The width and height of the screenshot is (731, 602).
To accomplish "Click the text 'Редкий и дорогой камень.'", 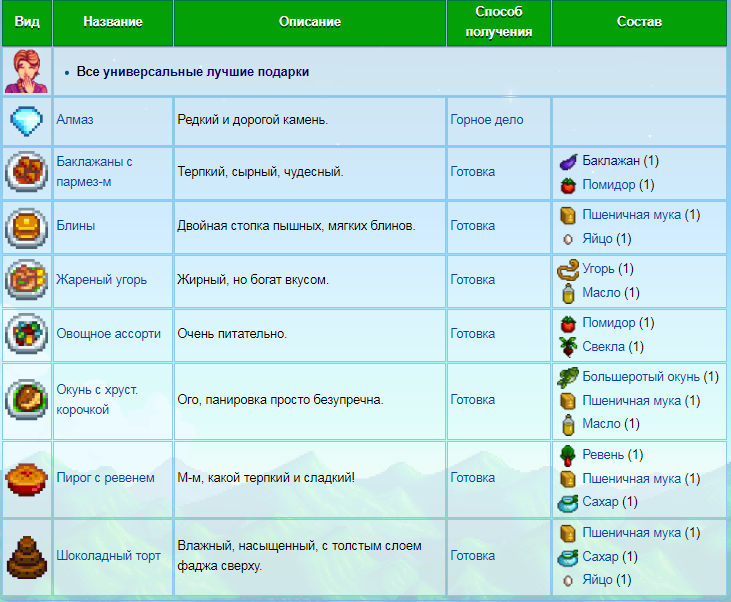I will [253, 120].
